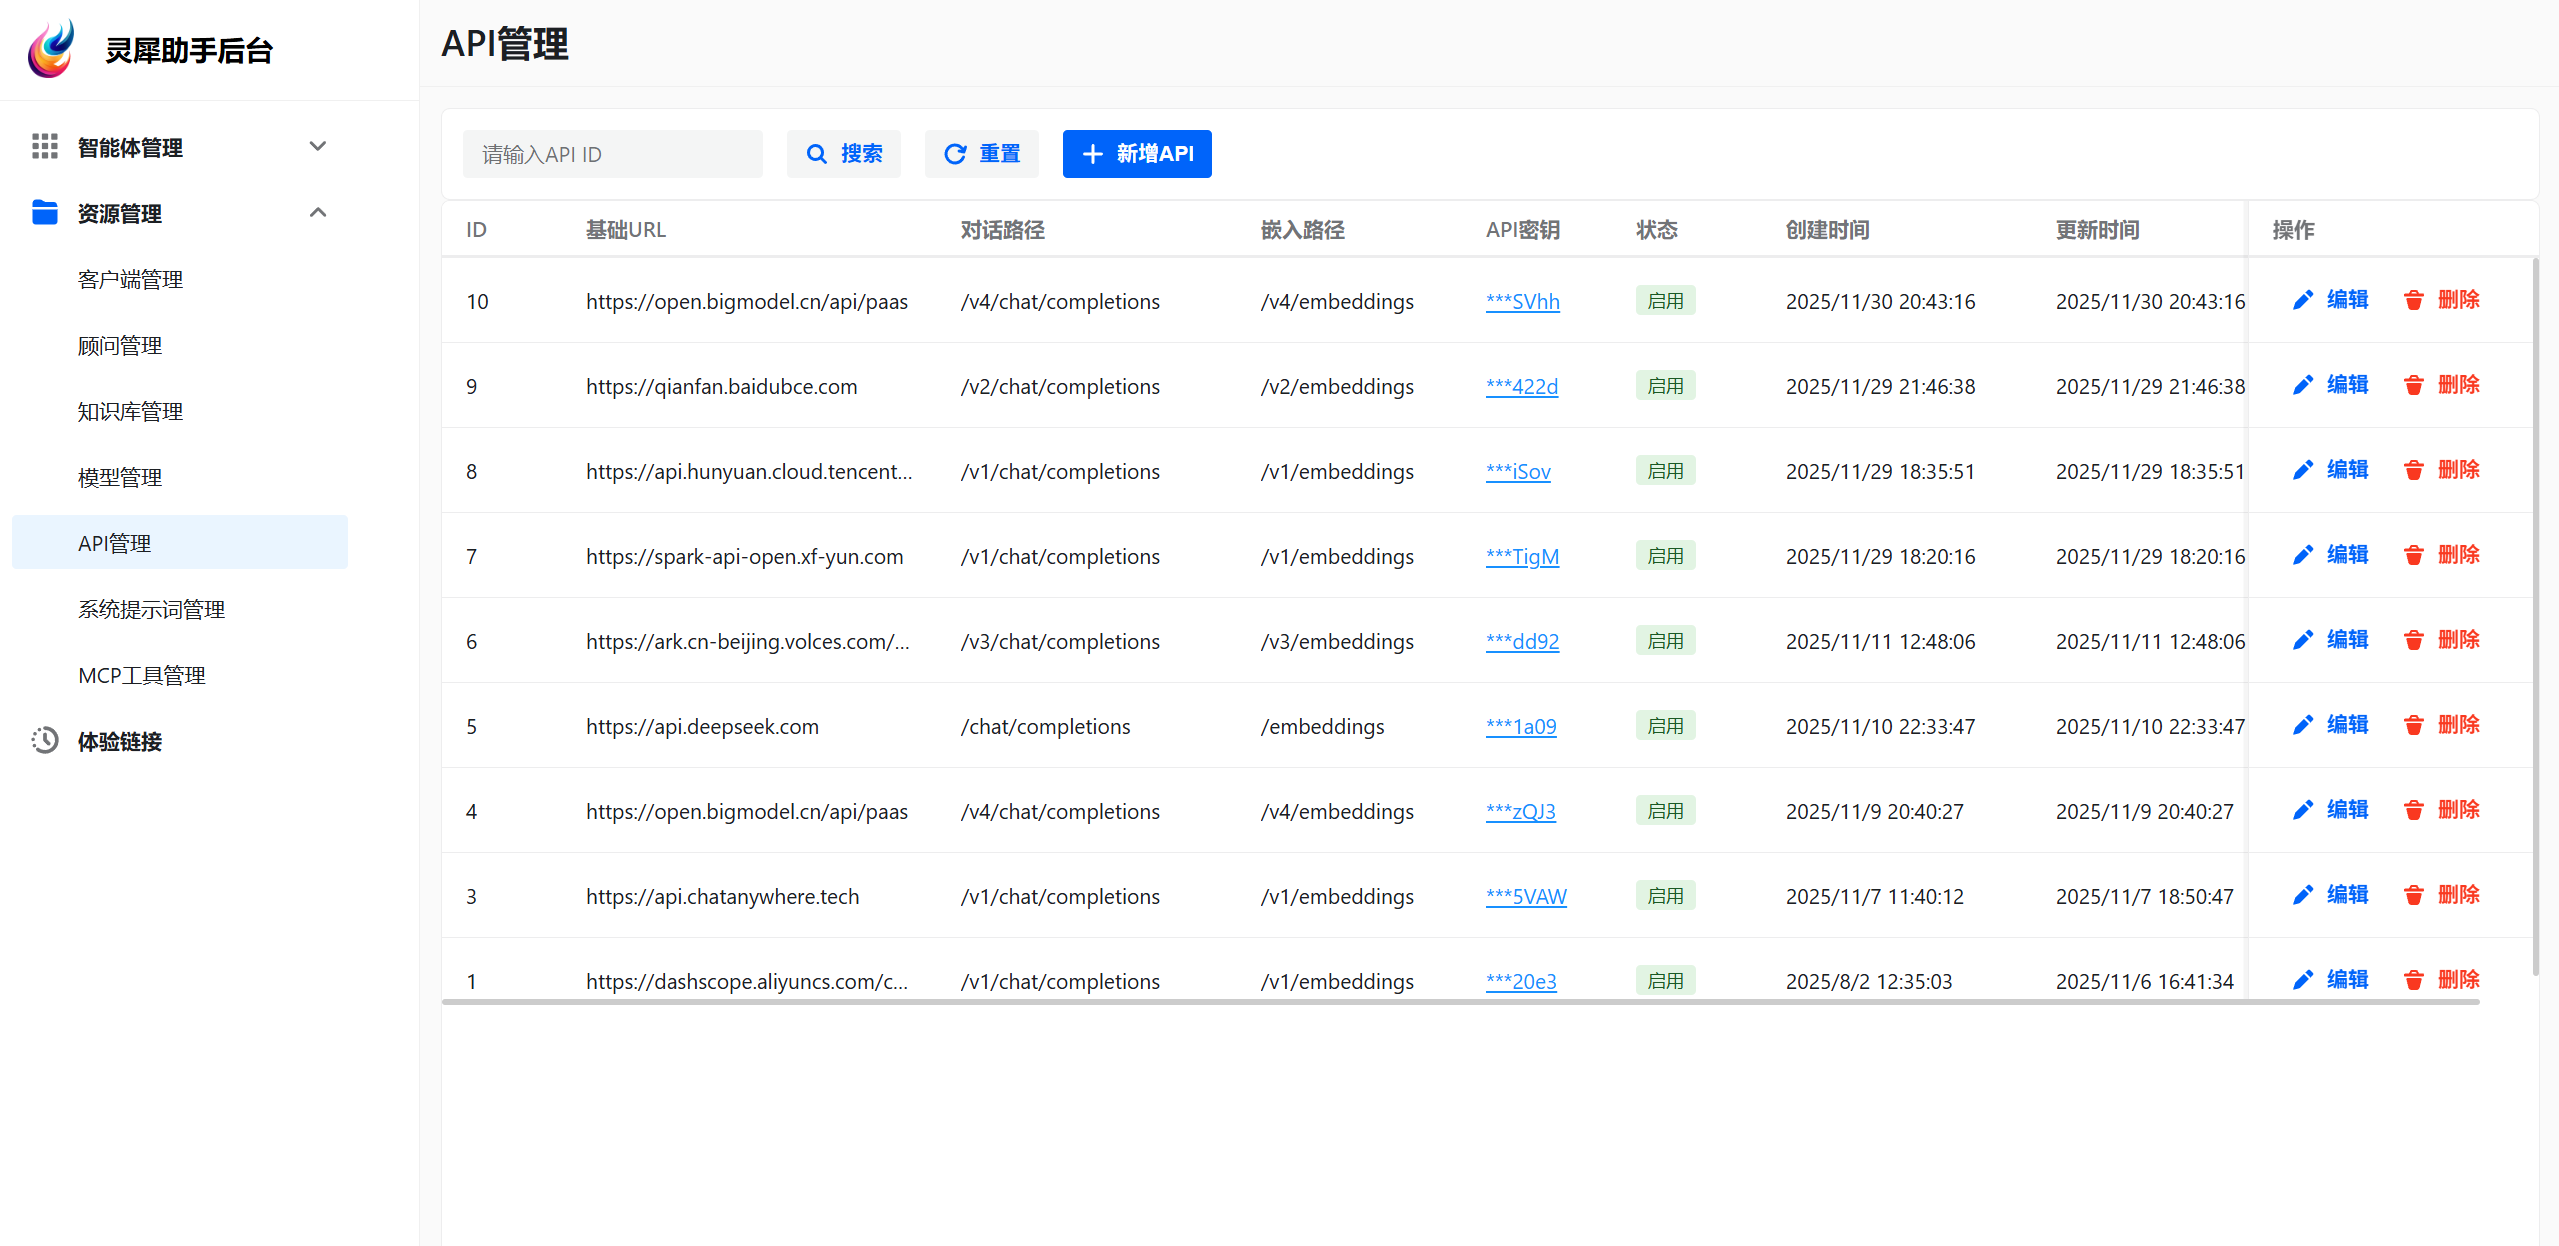Click the 灵犀助手后台 flame logo
This screenshot has width=2559, height=1246.
52,49
